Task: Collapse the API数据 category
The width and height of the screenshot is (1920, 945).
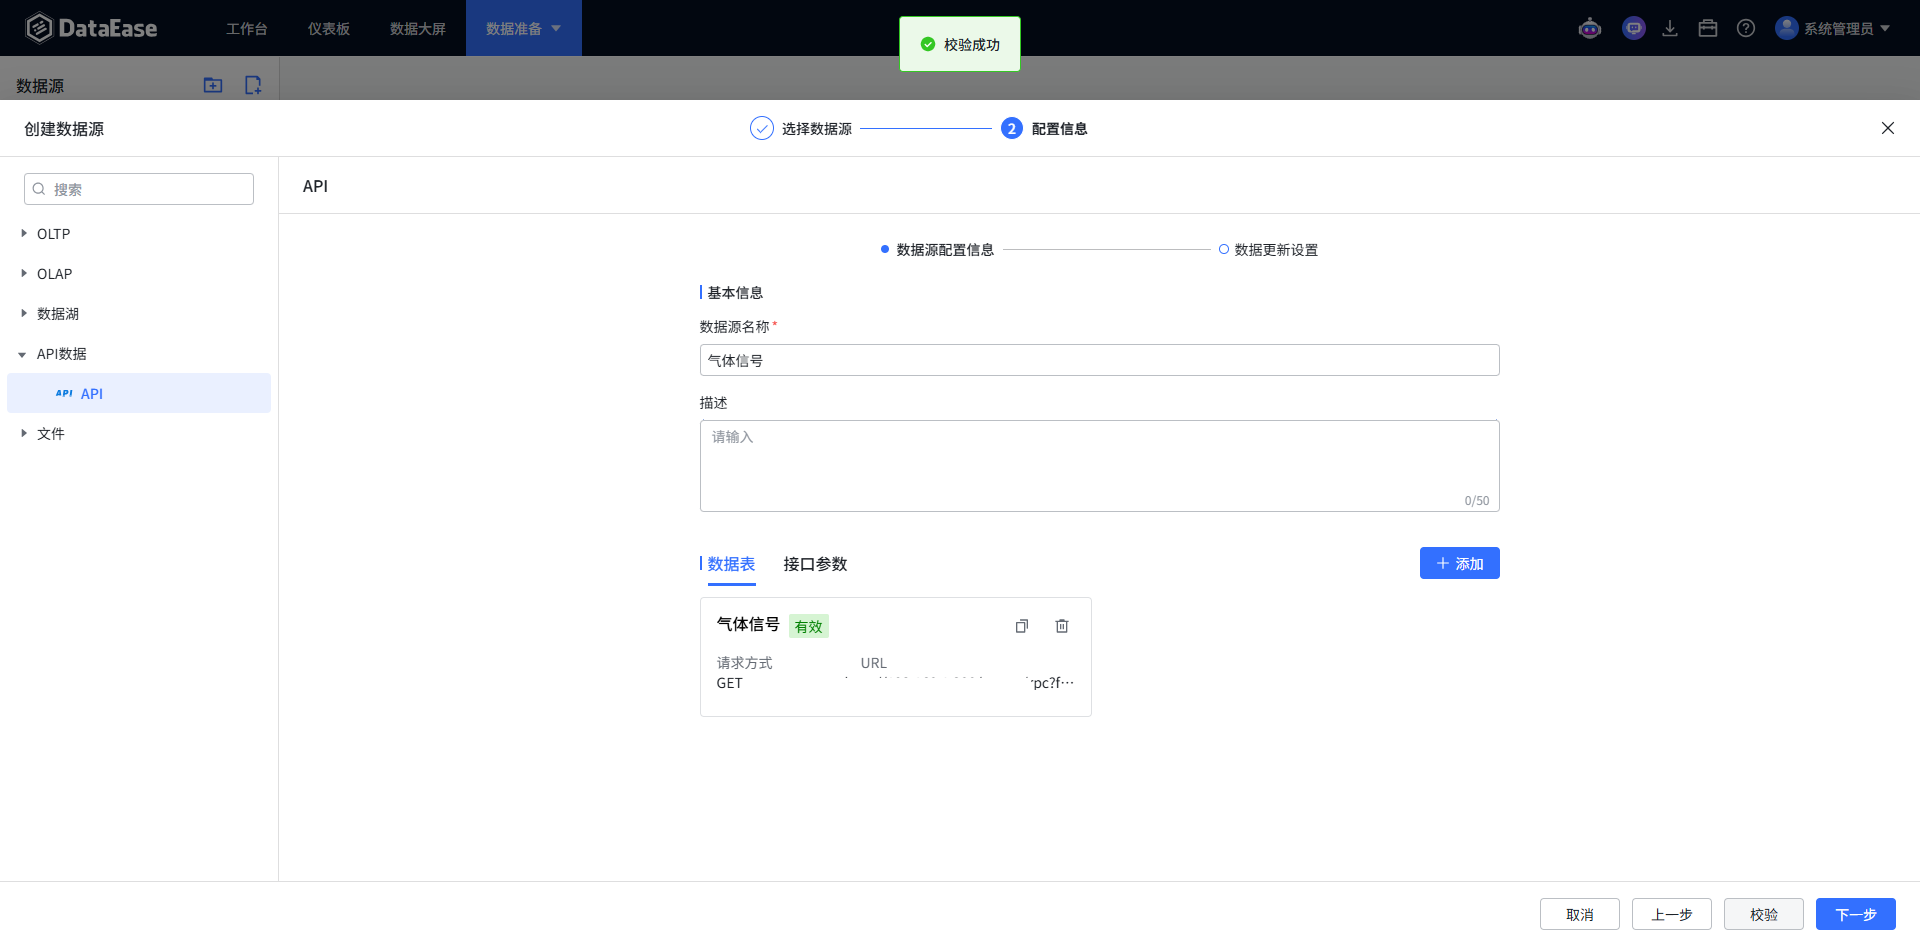Action: [23, 354]
